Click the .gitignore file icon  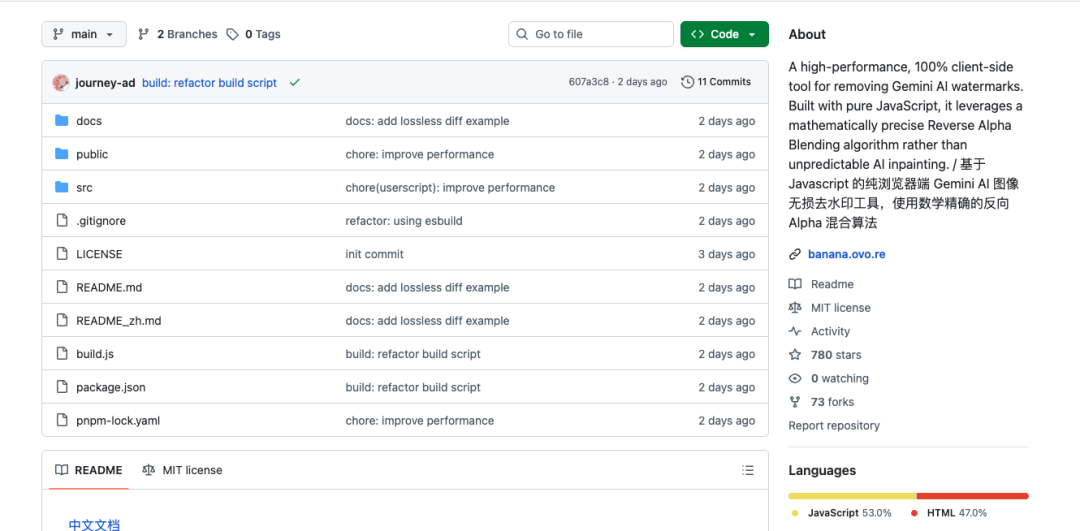pyautogui.click(x=62, y=220)
